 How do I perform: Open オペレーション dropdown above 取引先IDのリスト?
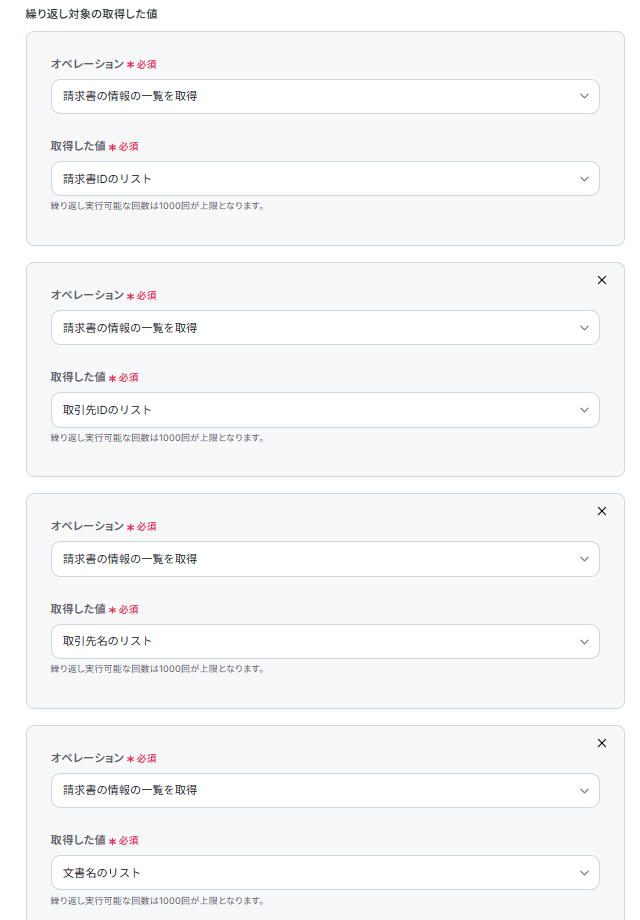coord(325,328)
